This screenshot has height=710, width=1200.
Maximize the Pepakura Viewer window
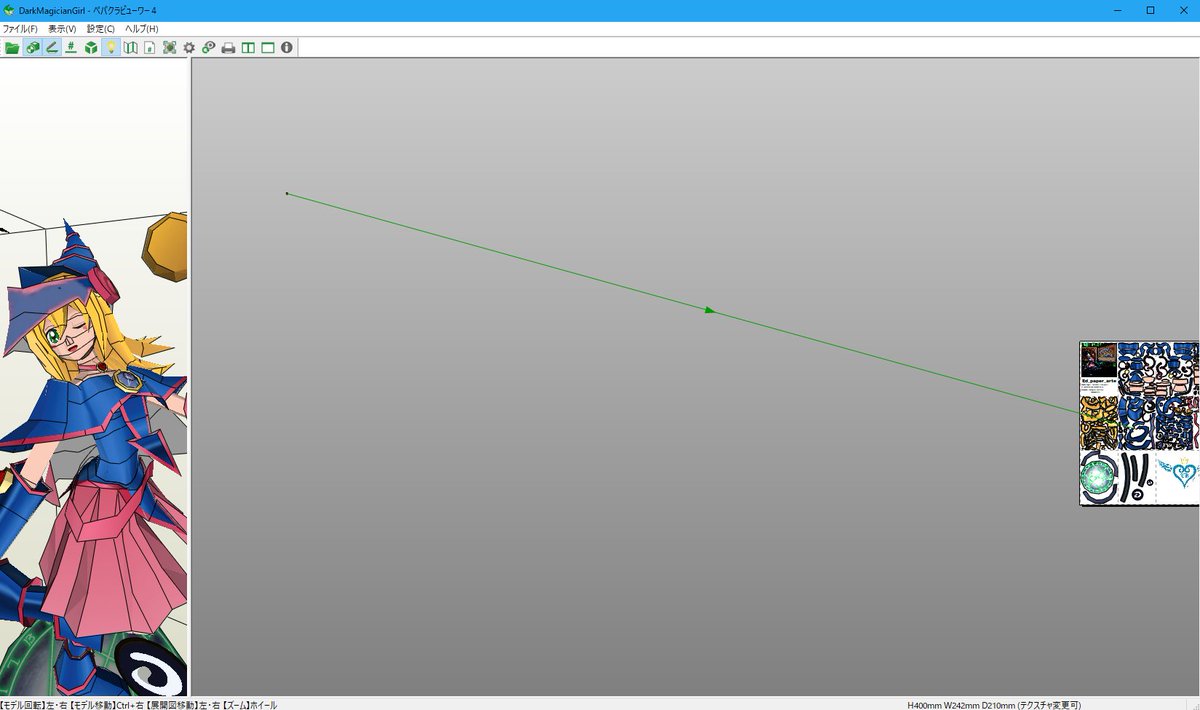[1150, 10]
